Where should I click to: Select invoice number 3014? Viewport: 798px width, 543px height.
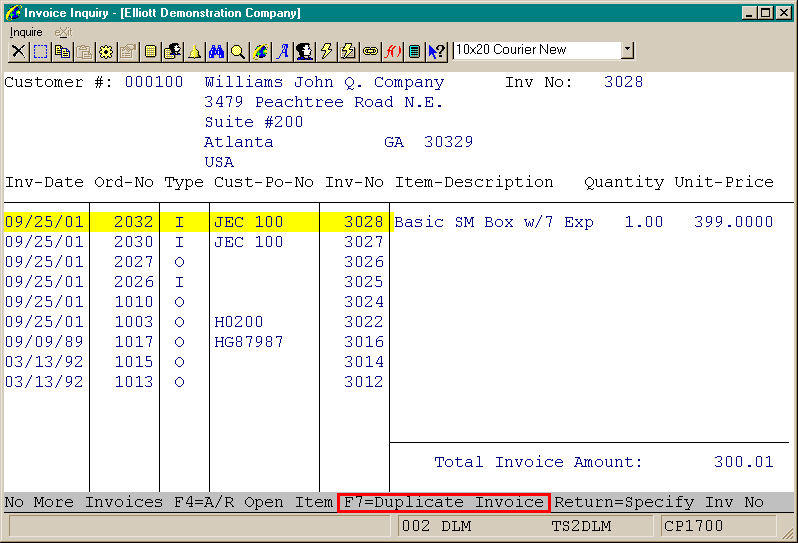(363, 361)
